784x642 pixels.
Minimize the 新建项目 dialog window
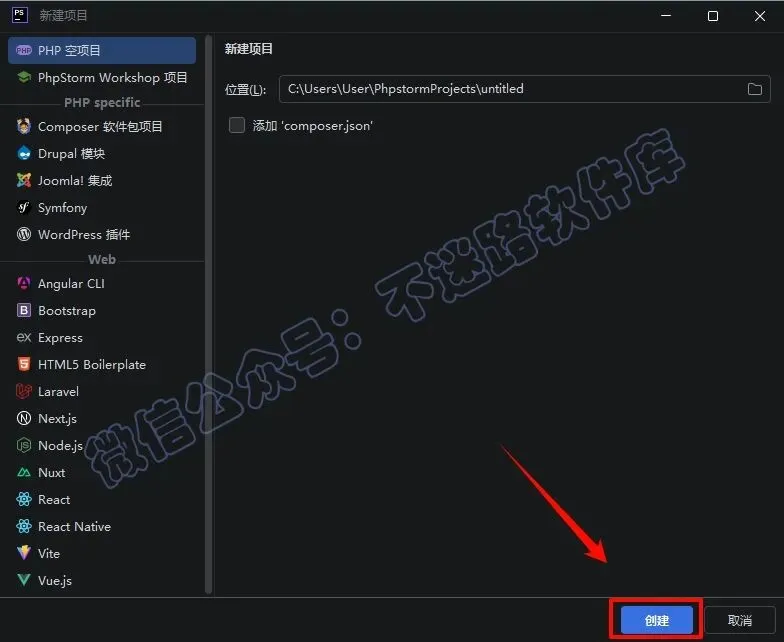tap(666, 16)
